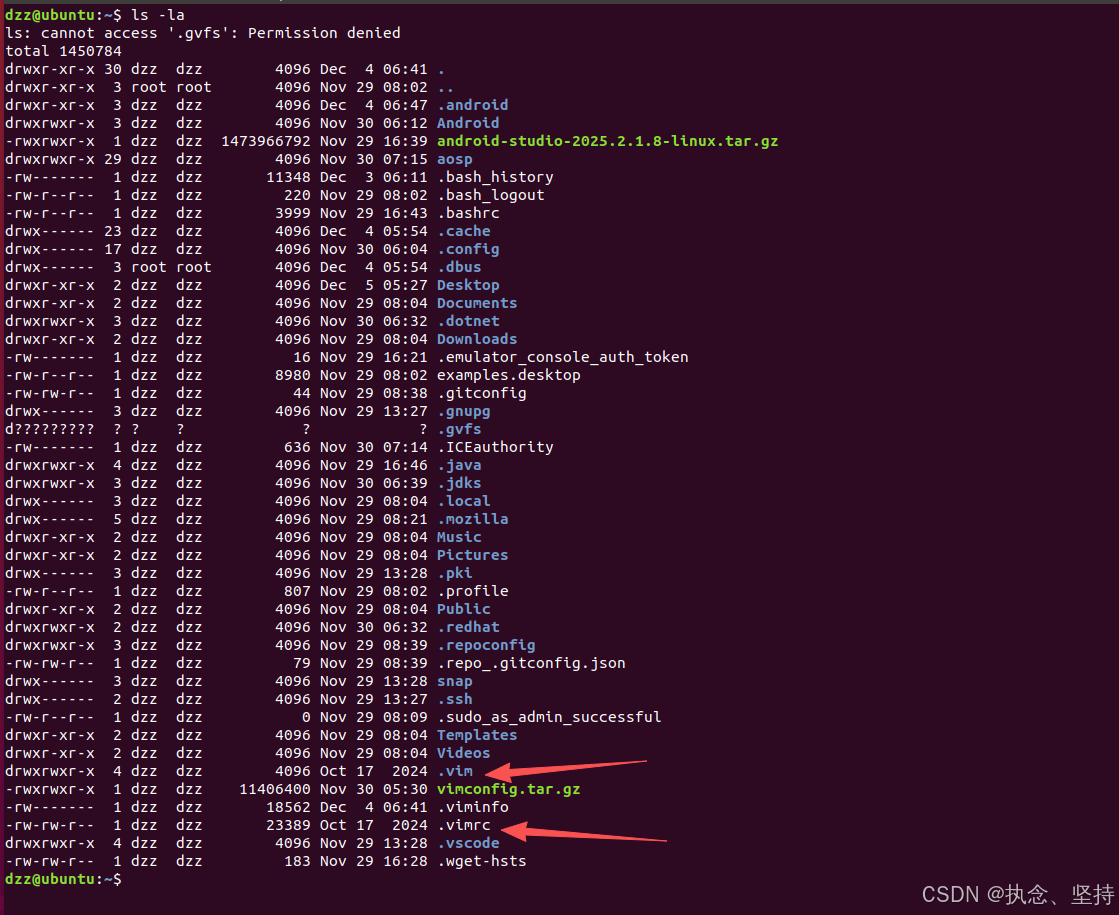
Task: Select the .mozilla directory name
Action: pyautogui.click(x=472, y=519)
